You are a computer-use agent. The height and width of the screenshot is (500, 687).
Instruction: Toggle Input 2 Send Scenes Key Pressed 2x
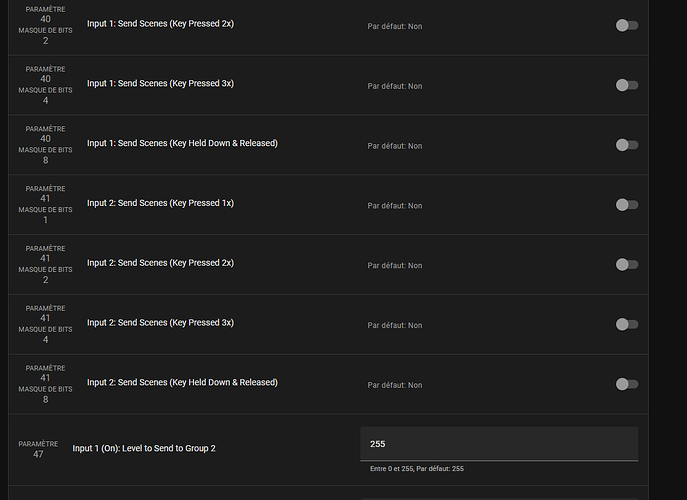click(627, 265)
